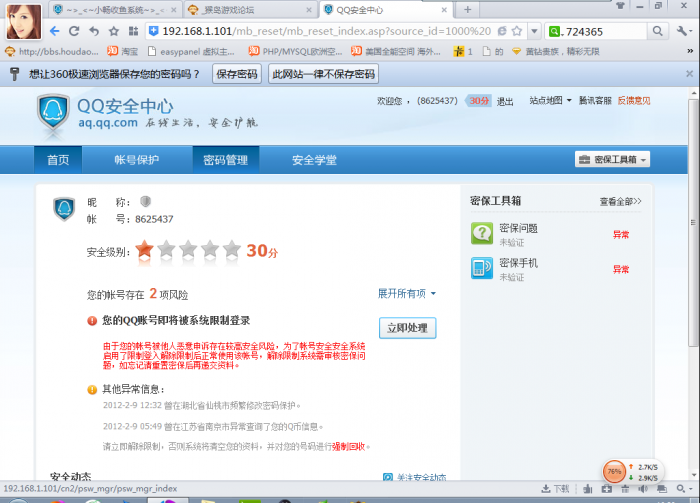Click the 76% memory accelerator ball

tap(614, 471)
